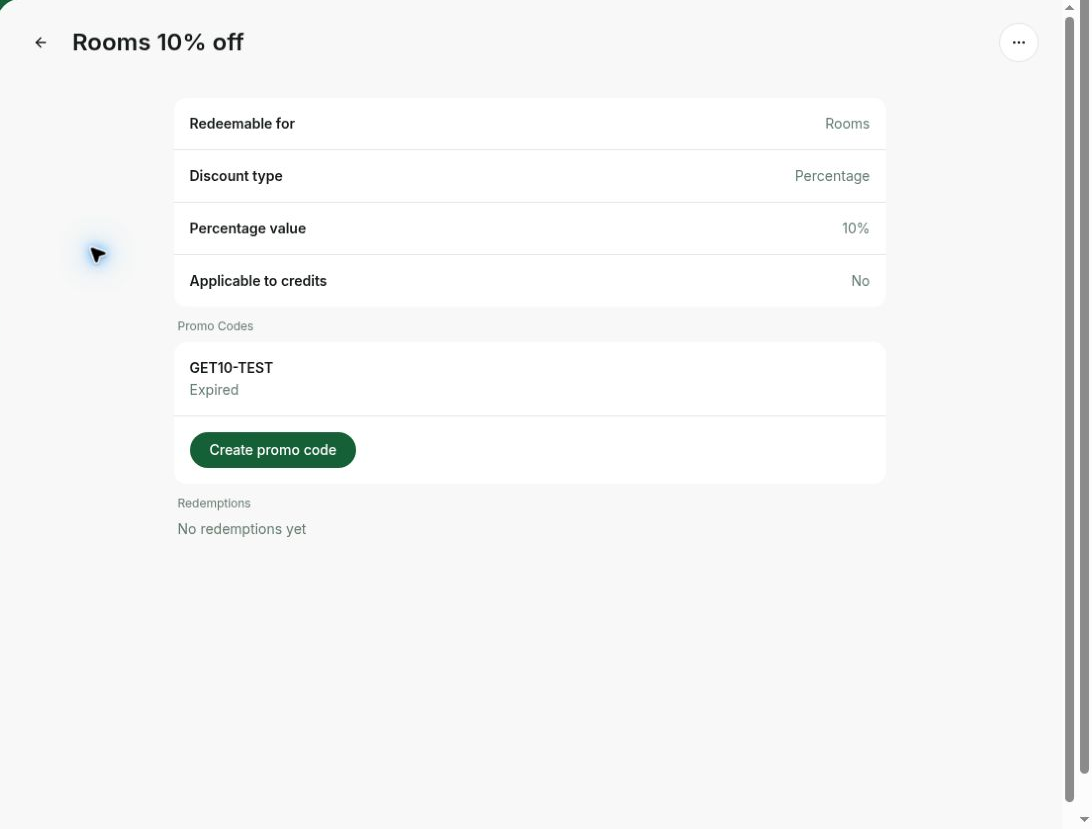This screenshot has height=829, width=1092.
Task: Click the Rooms 10% off page title
Action: point(157,42)
